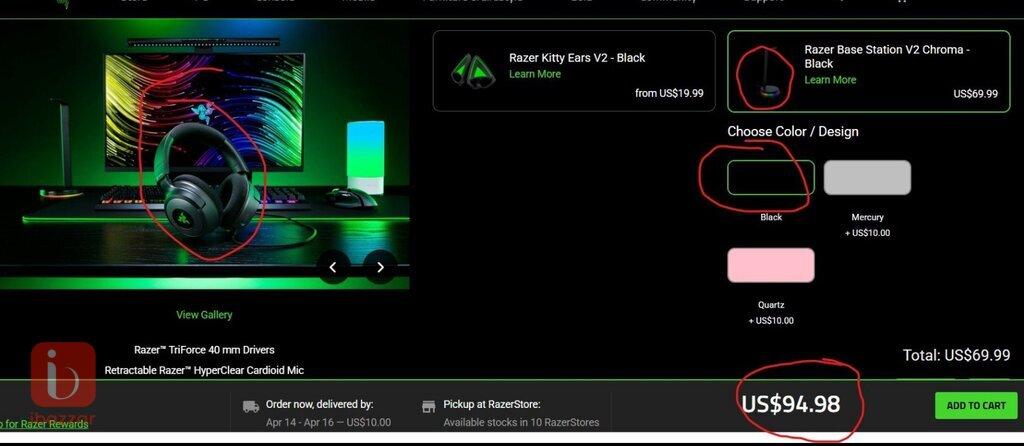Click the Base Station stand product icon
The width and height of the screenshot is (1024, 446).
[765, 77]
